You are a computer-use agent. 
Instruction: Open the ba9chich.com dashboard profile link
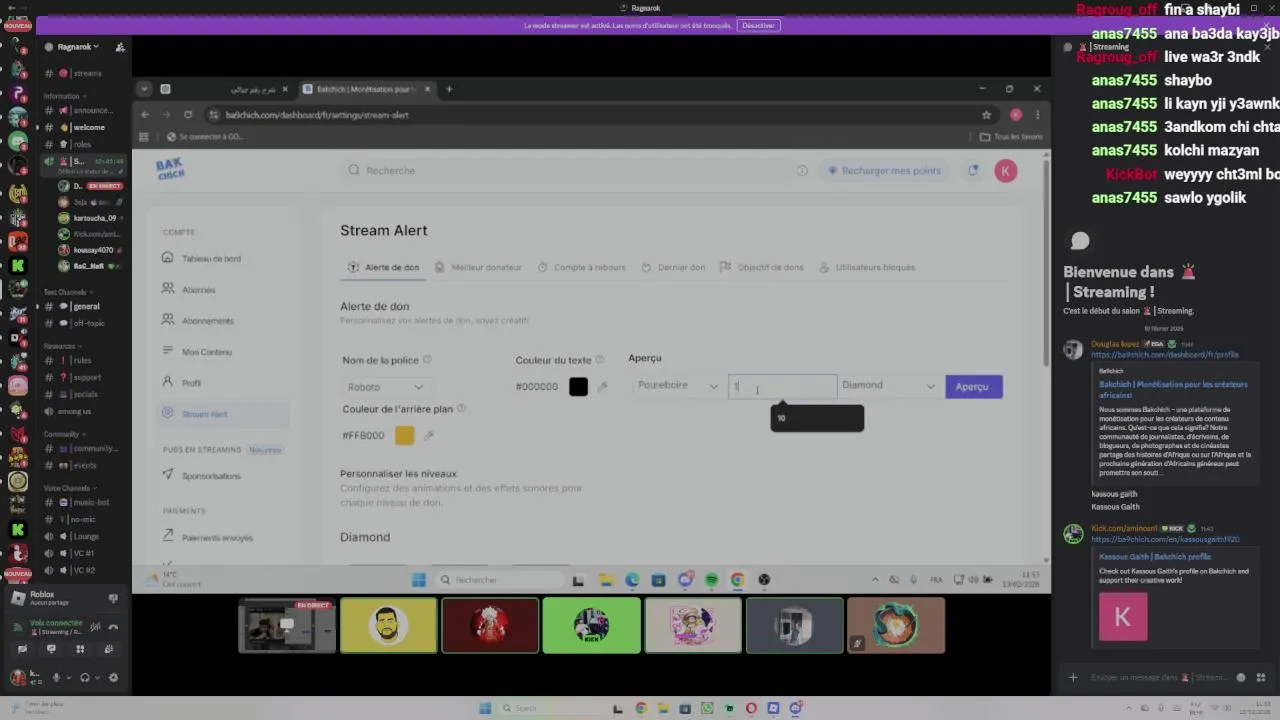click(1164, 355)
